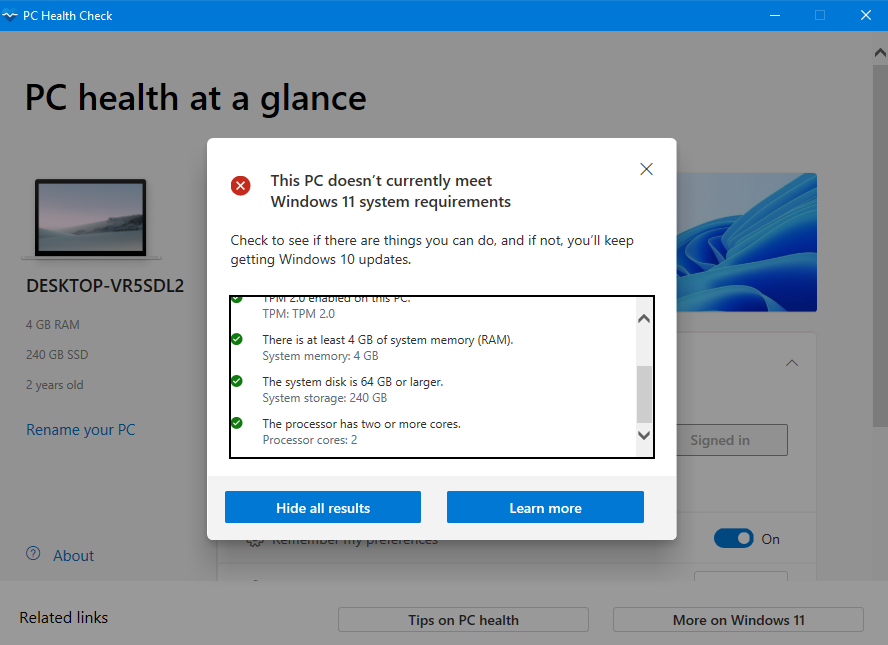Select 'TPM: TPM 2.0' text
Viewport: 888px width, 645px height.
tap(298, 314)
